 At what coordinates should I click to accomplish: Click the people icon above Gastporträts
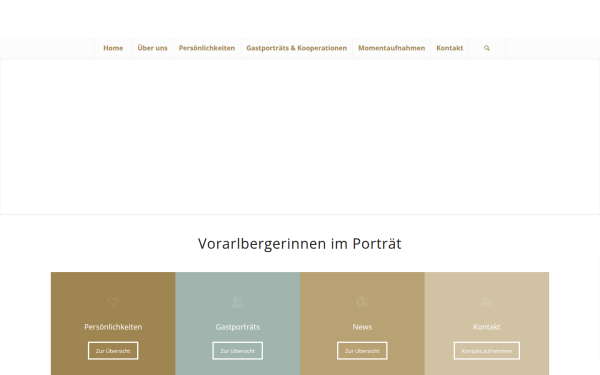pos(238,302)
